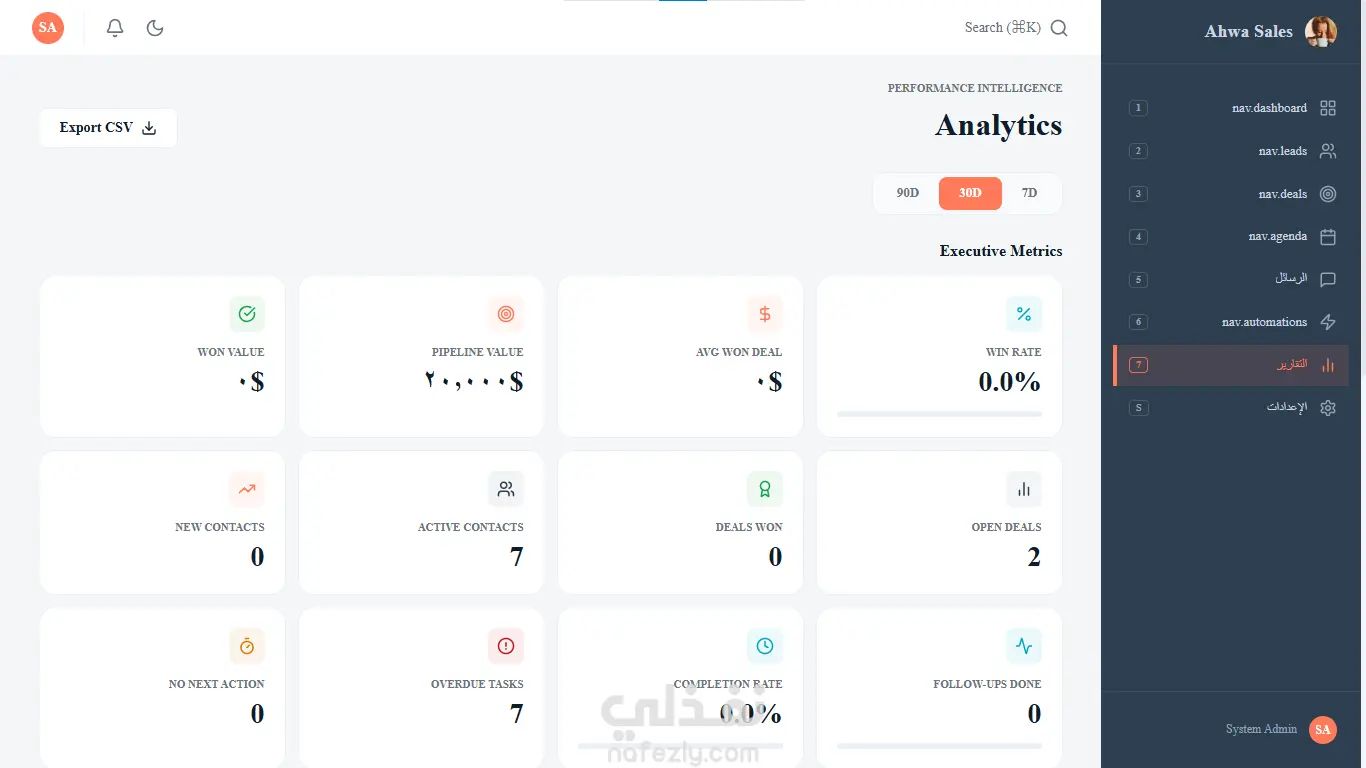
Task: Click the Active Contacts people icon
Action: (x=506, y=489)
